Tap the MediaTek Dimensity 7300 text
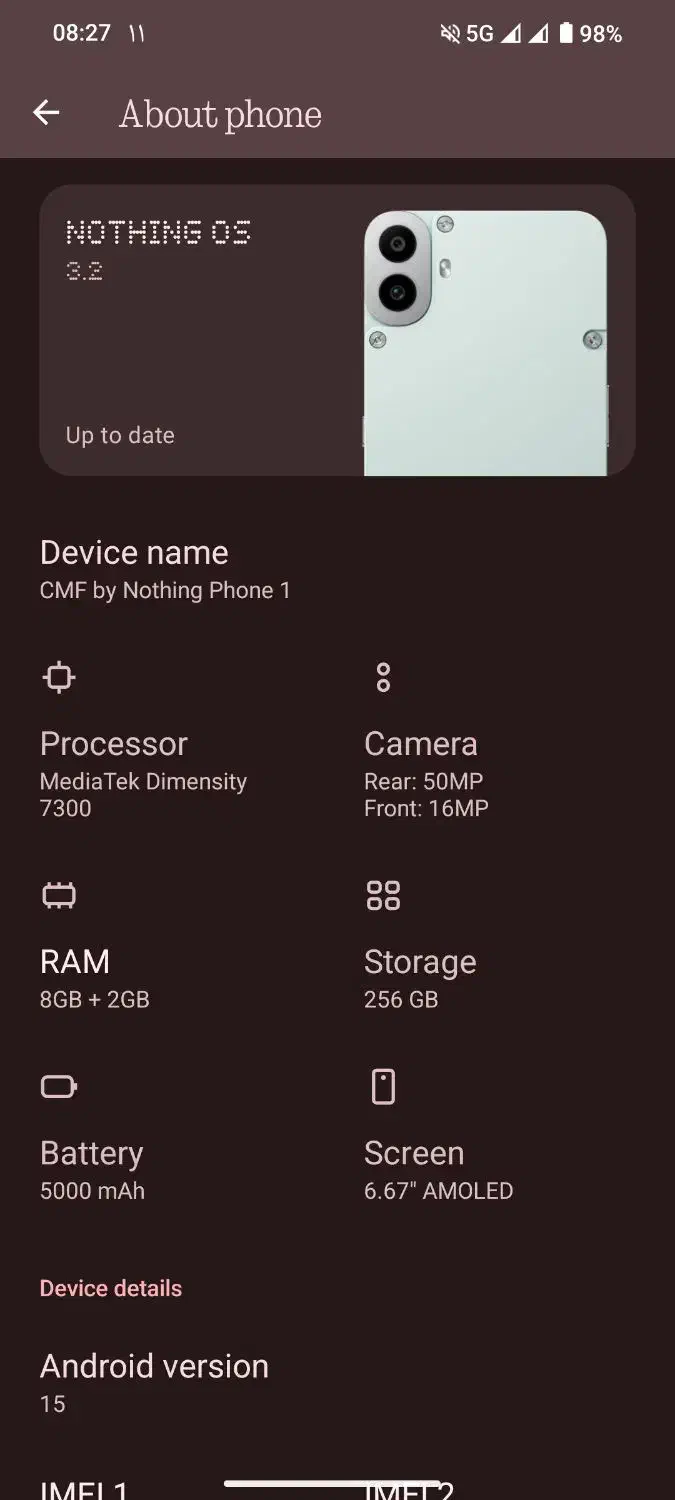Screen dimensions: 675x1500 point(143,794)
